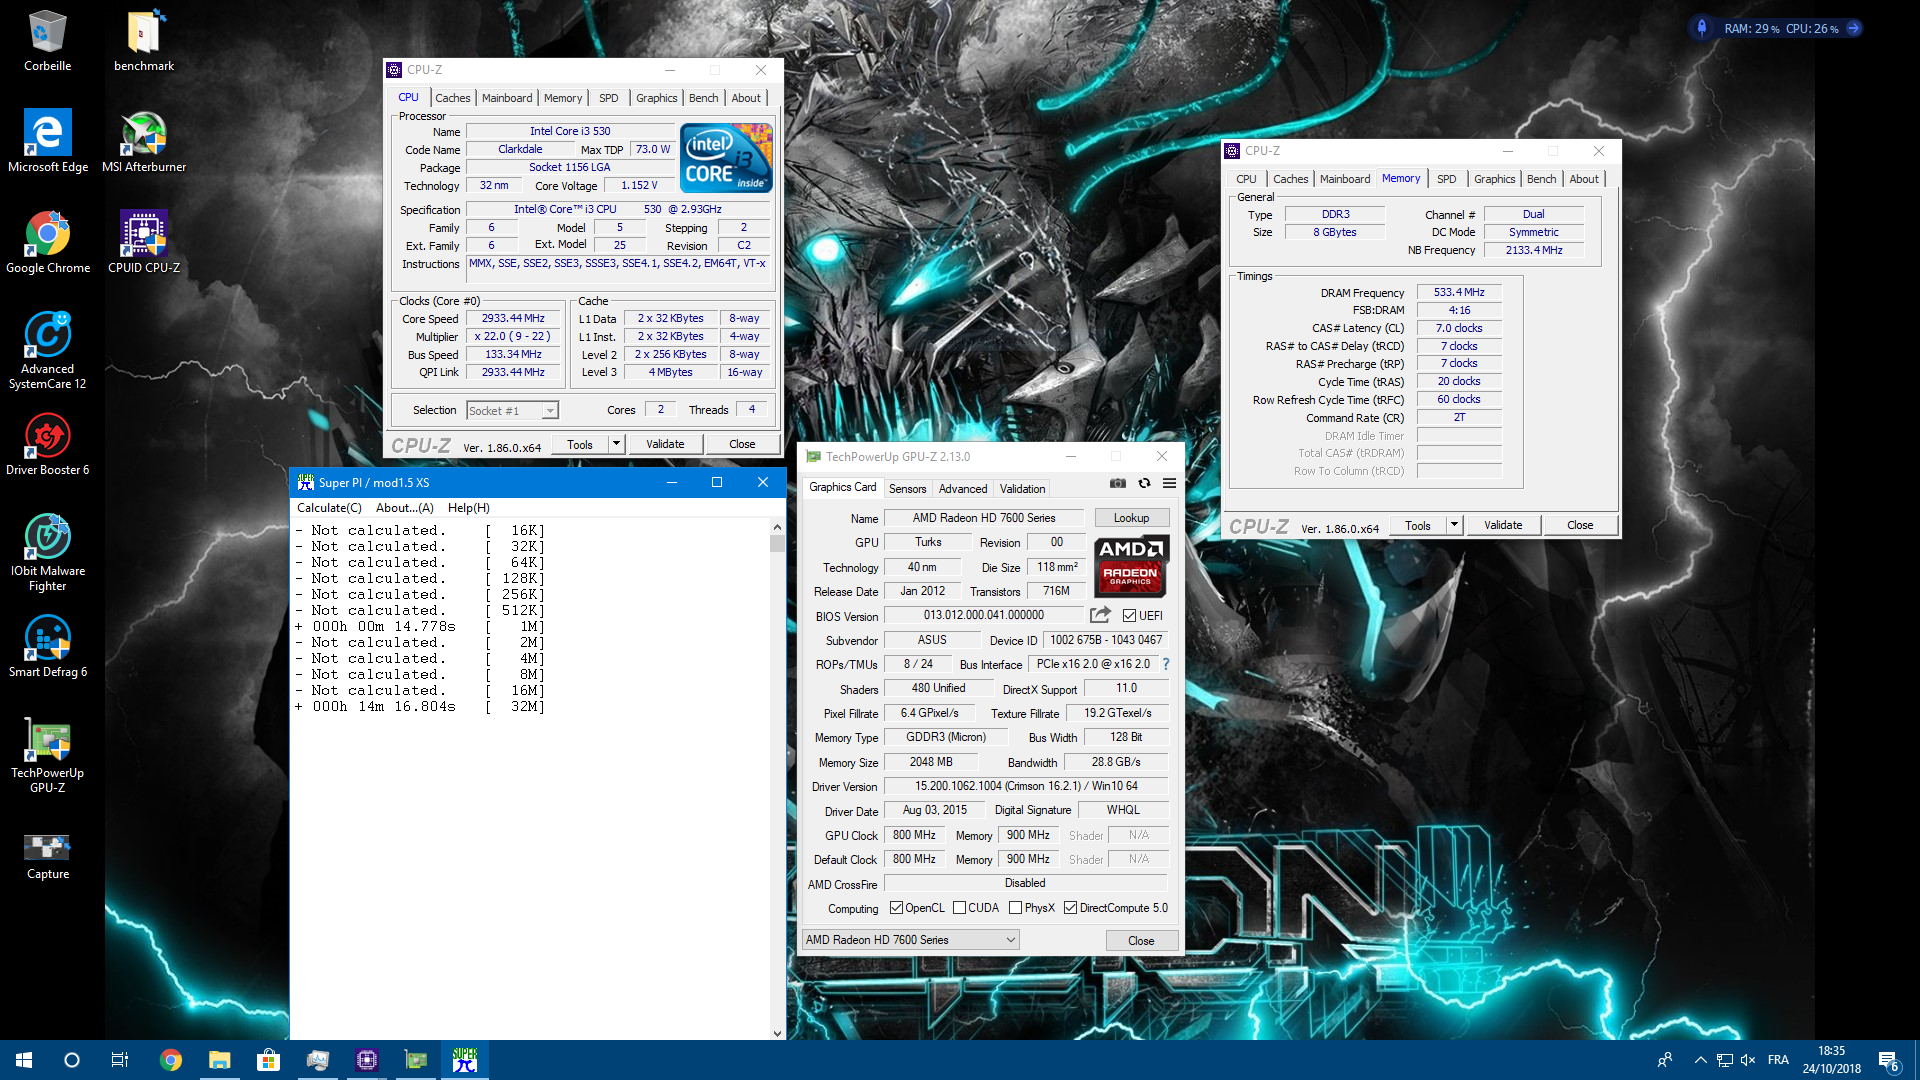Open Smart Defrag 6 shortcut
Screen dimensions: 1920x1080
coord(47,647)
